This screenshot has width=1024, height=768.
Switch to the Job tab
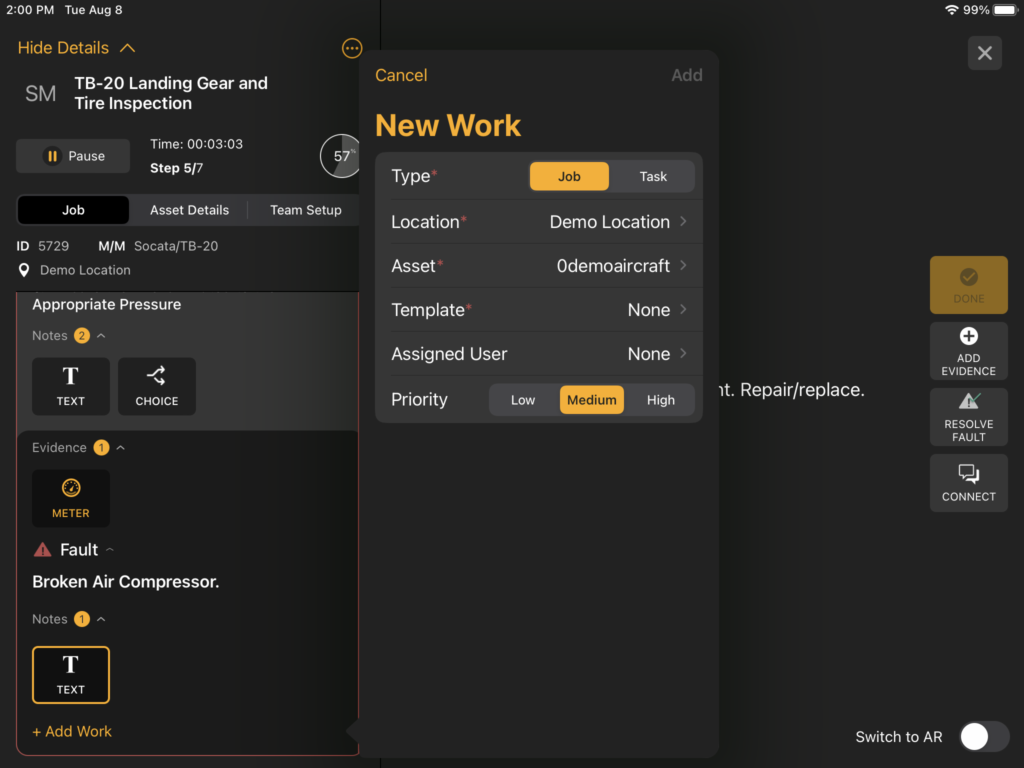tap(73, 210)
